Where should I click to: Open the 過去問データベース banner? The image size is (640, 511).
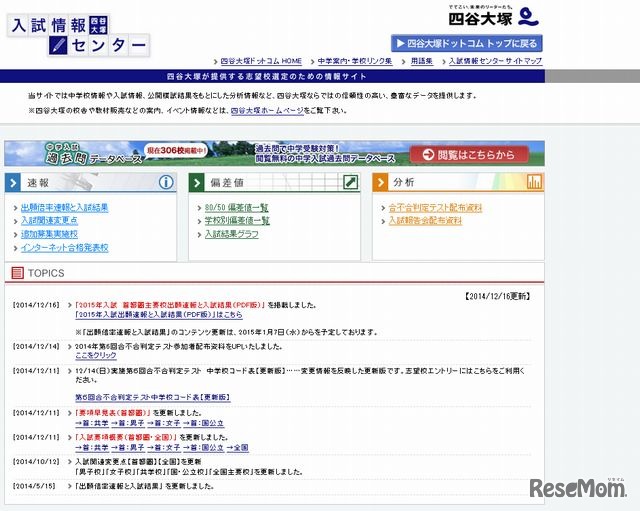(x=274, y=153)
